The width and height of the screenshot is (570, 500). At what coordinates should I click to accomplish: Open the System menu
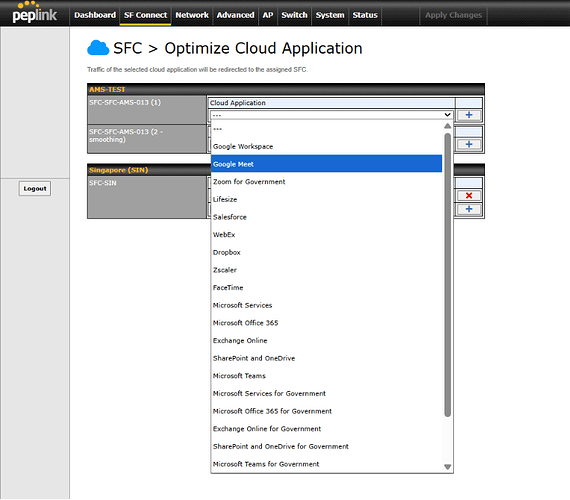[x=330, y=15]
